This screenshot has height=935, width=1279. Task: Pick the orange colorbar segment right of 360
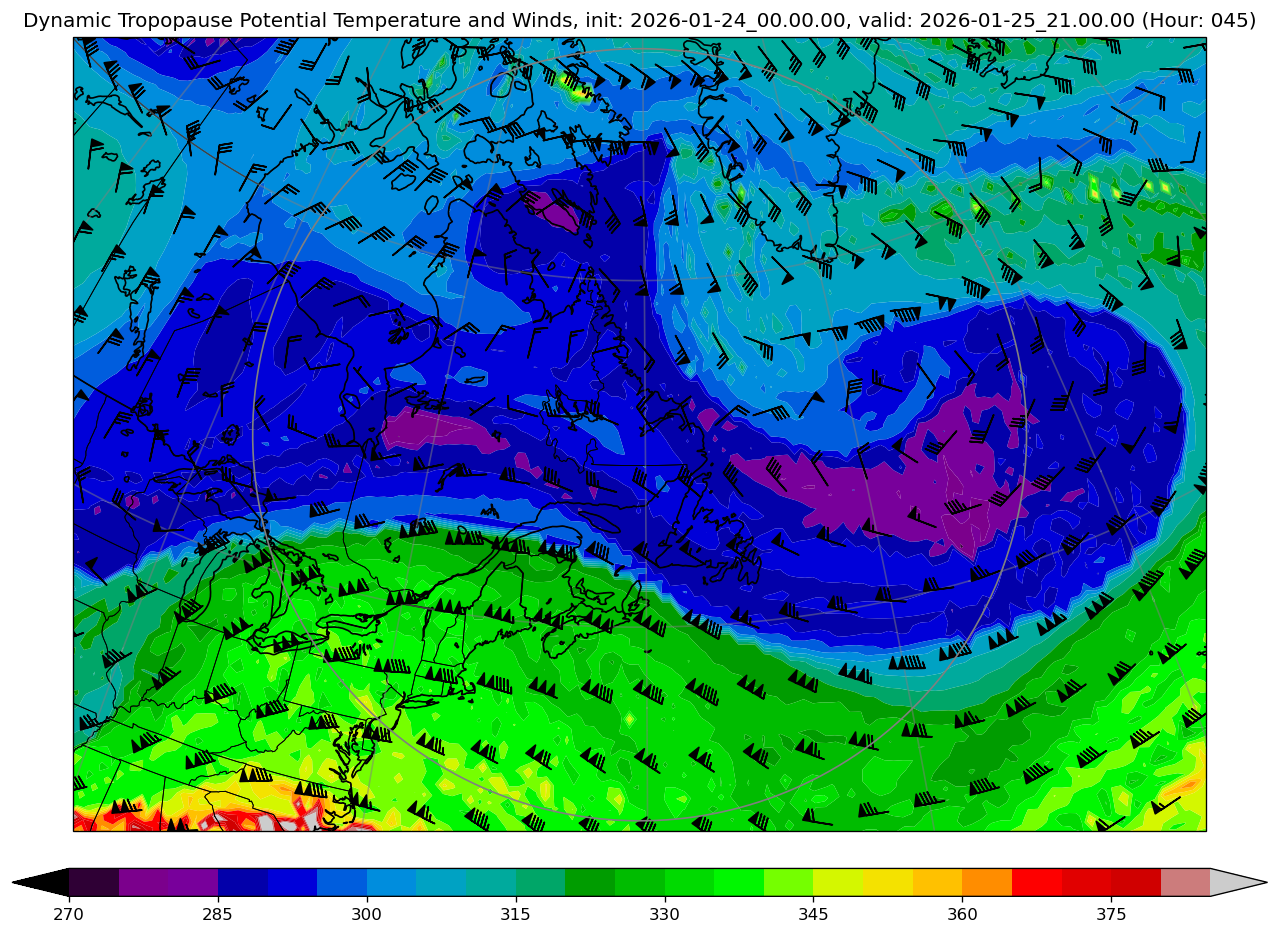coord(986,882)
